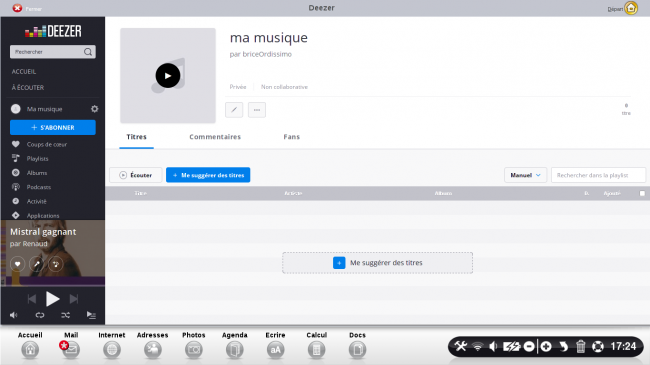
Task: Open the Podcasts sidebar entry
Action: 39,187
